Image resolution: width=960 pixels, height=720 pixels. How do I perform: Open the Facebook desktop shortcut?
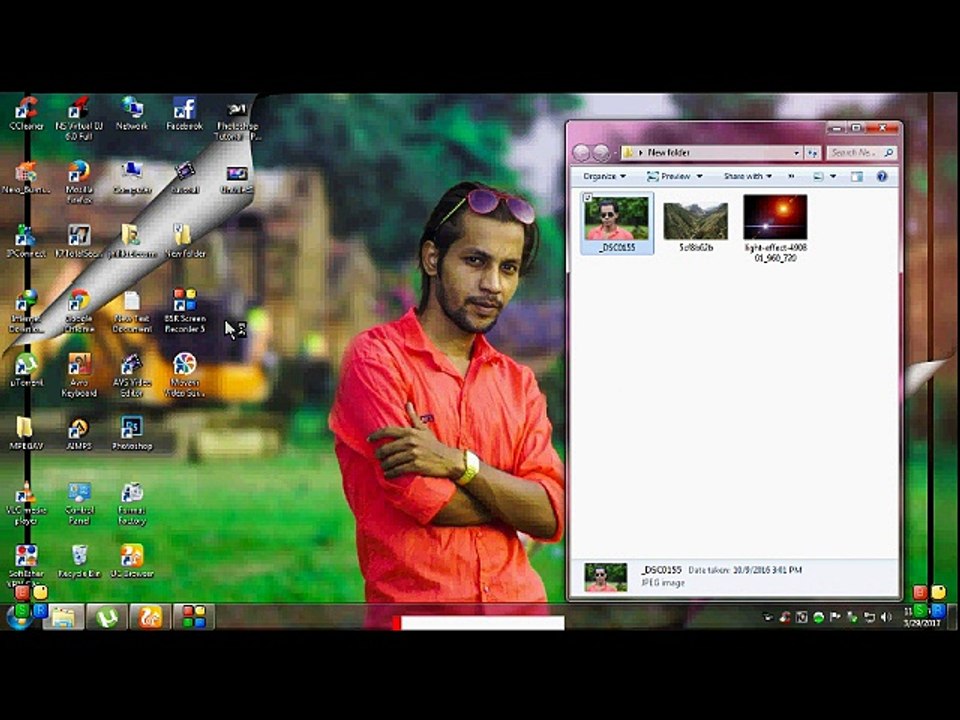click(184, 114)
